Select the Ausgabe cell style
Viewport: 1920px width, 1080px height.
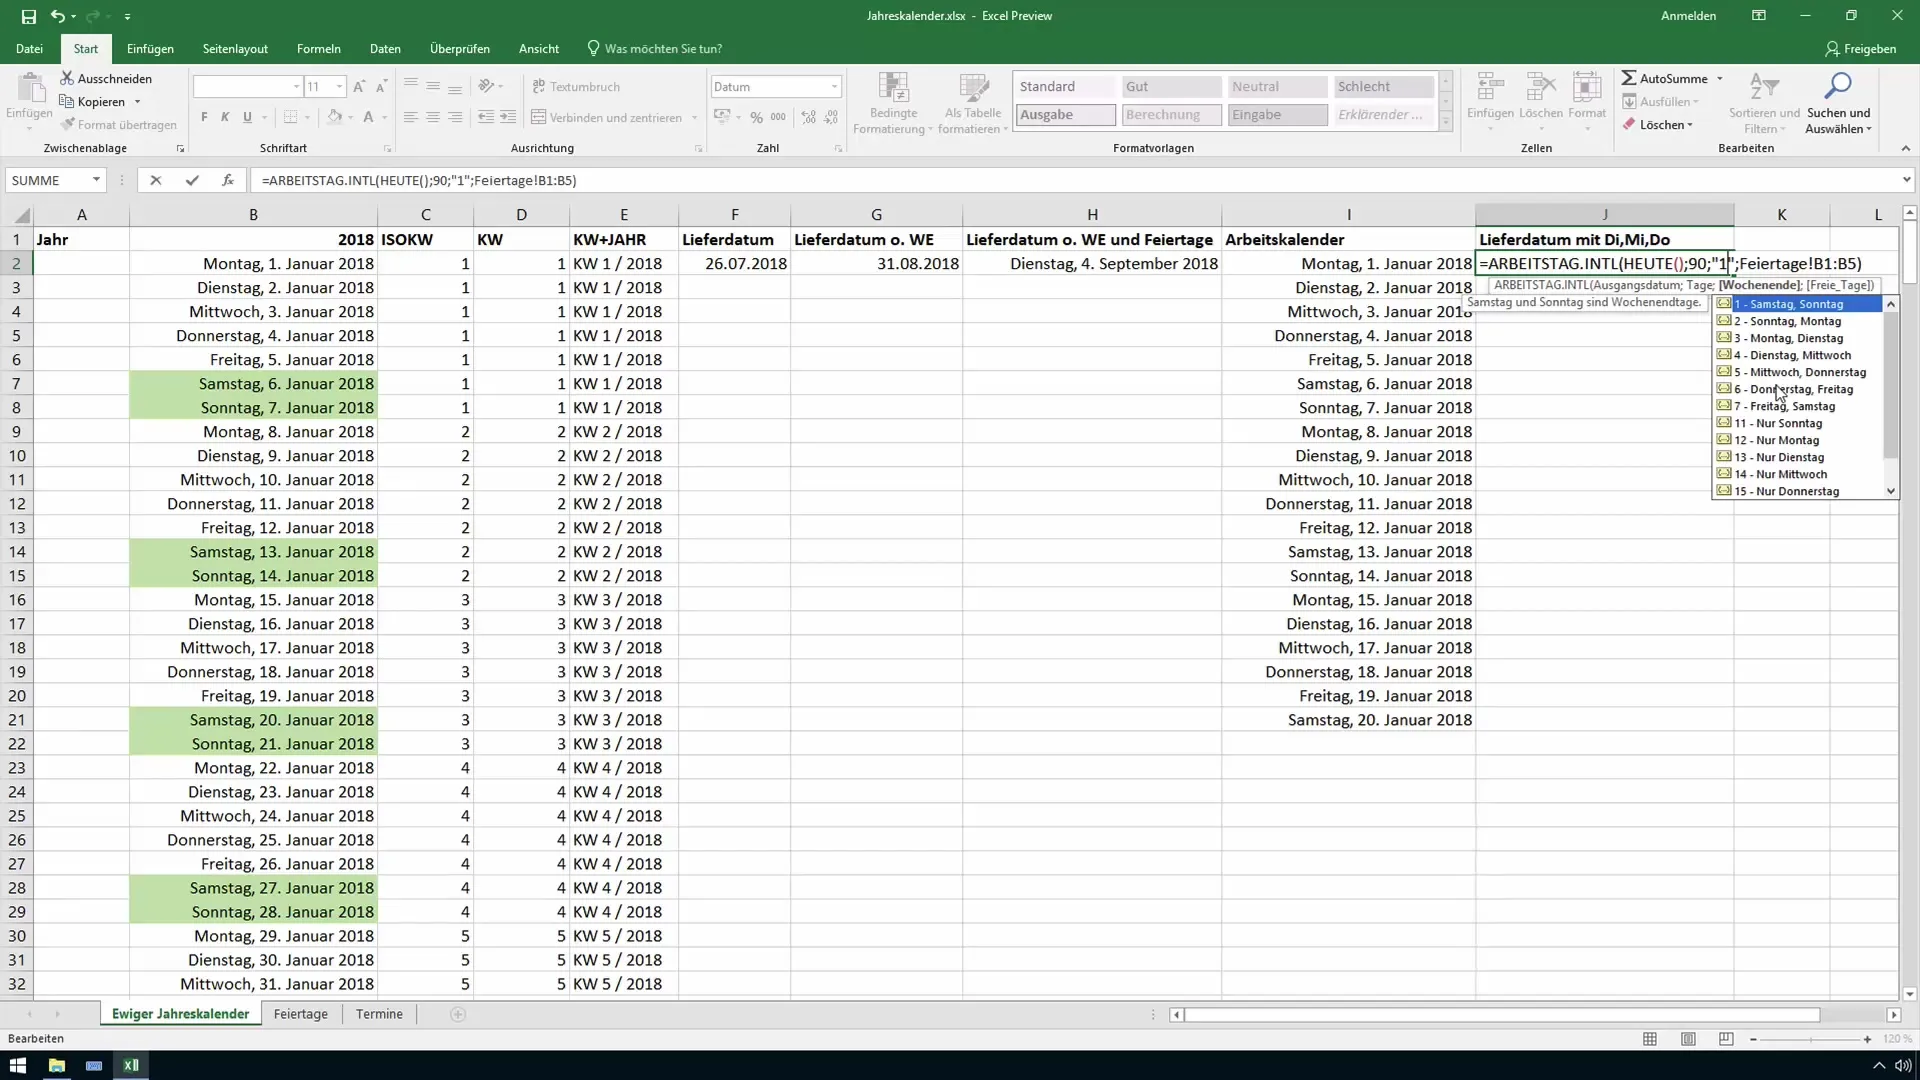[1065, 115]
